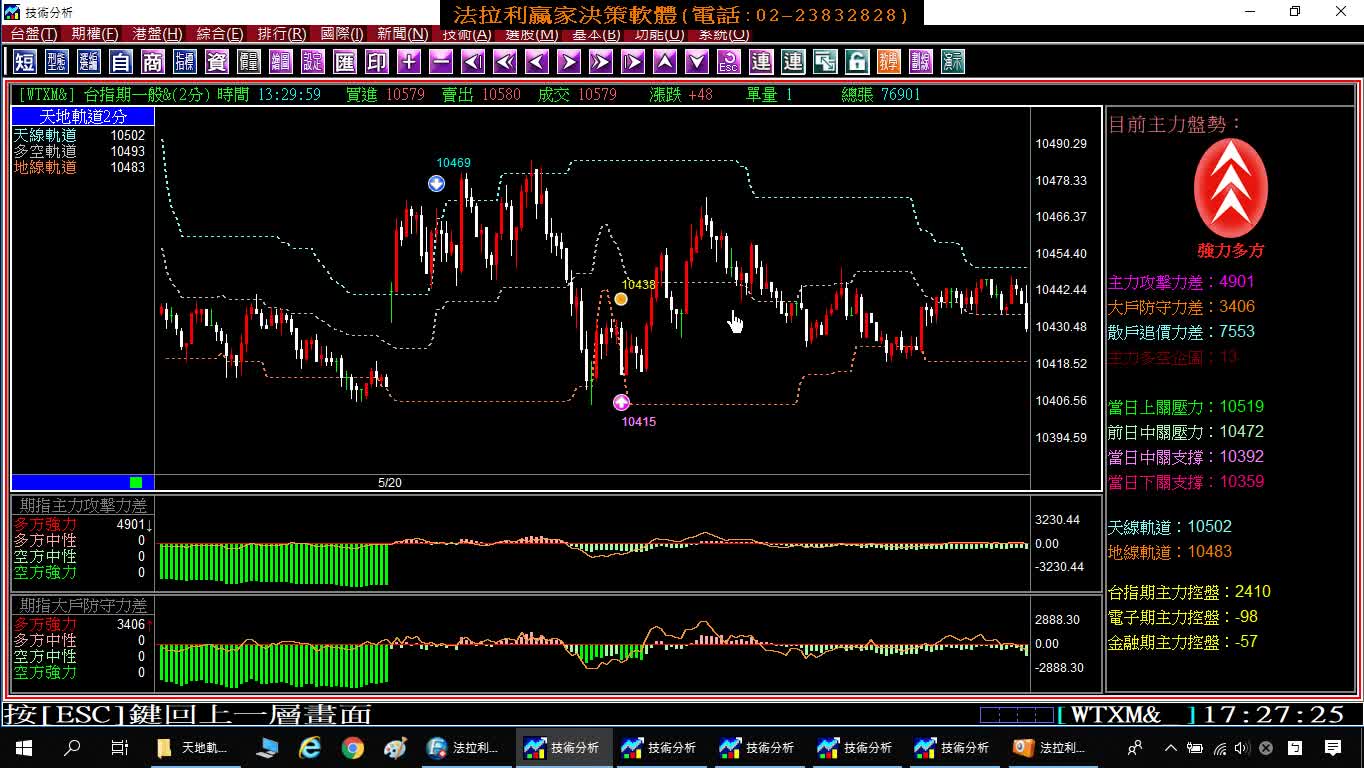
Task: Click the plus zoom-in toolbar icon
Action: click(x=409, y=62)
